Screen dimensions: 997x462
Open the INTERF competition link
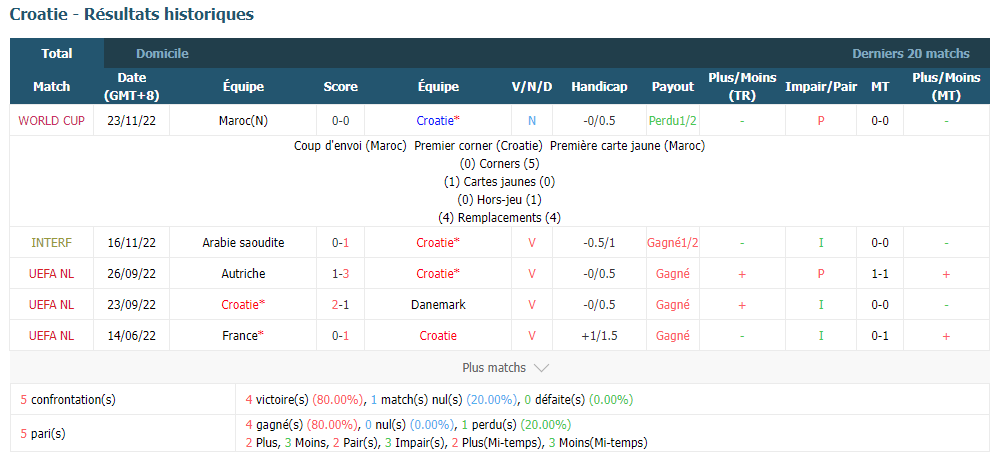(x=52, y=243)
